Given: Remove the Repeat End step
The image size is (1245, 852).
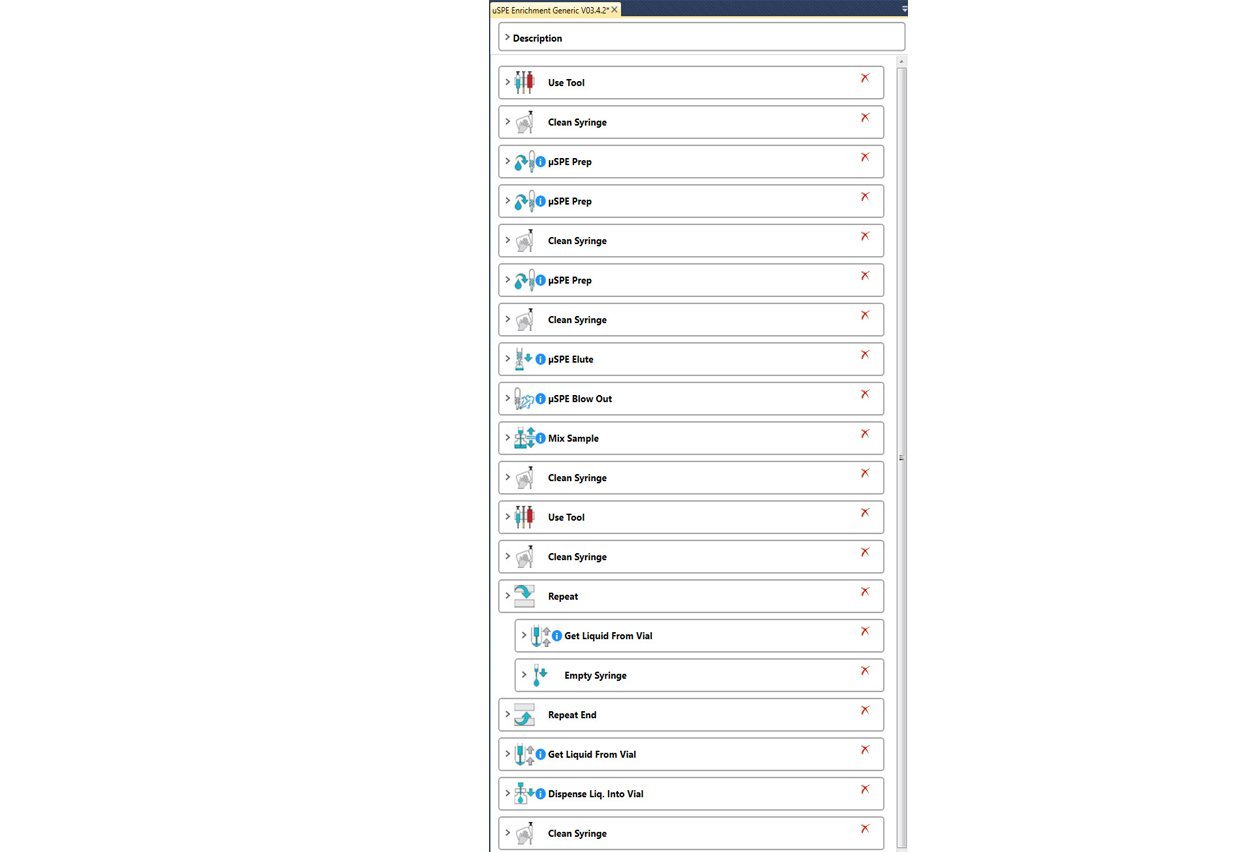Looking at the screenshot, I should tap(865, 710).
